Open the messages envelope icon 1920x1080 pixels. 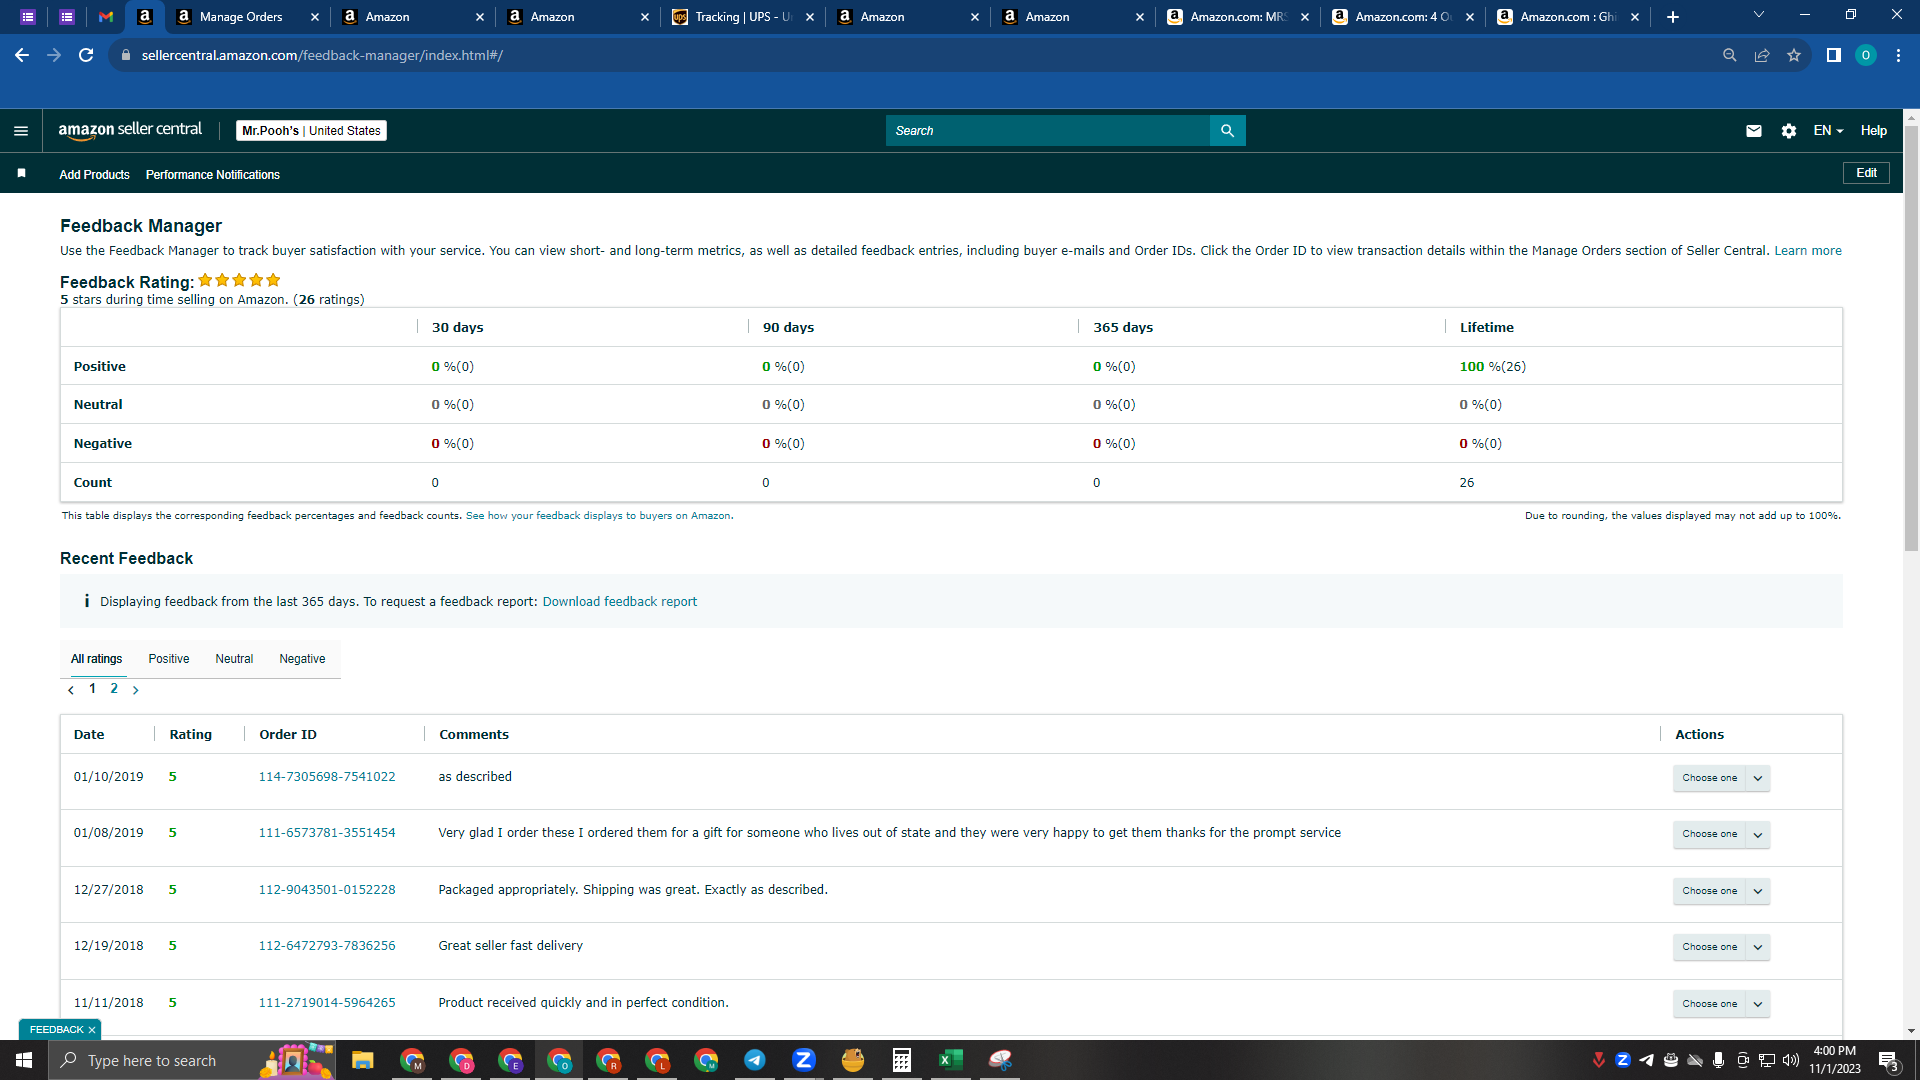[1754, 131]
